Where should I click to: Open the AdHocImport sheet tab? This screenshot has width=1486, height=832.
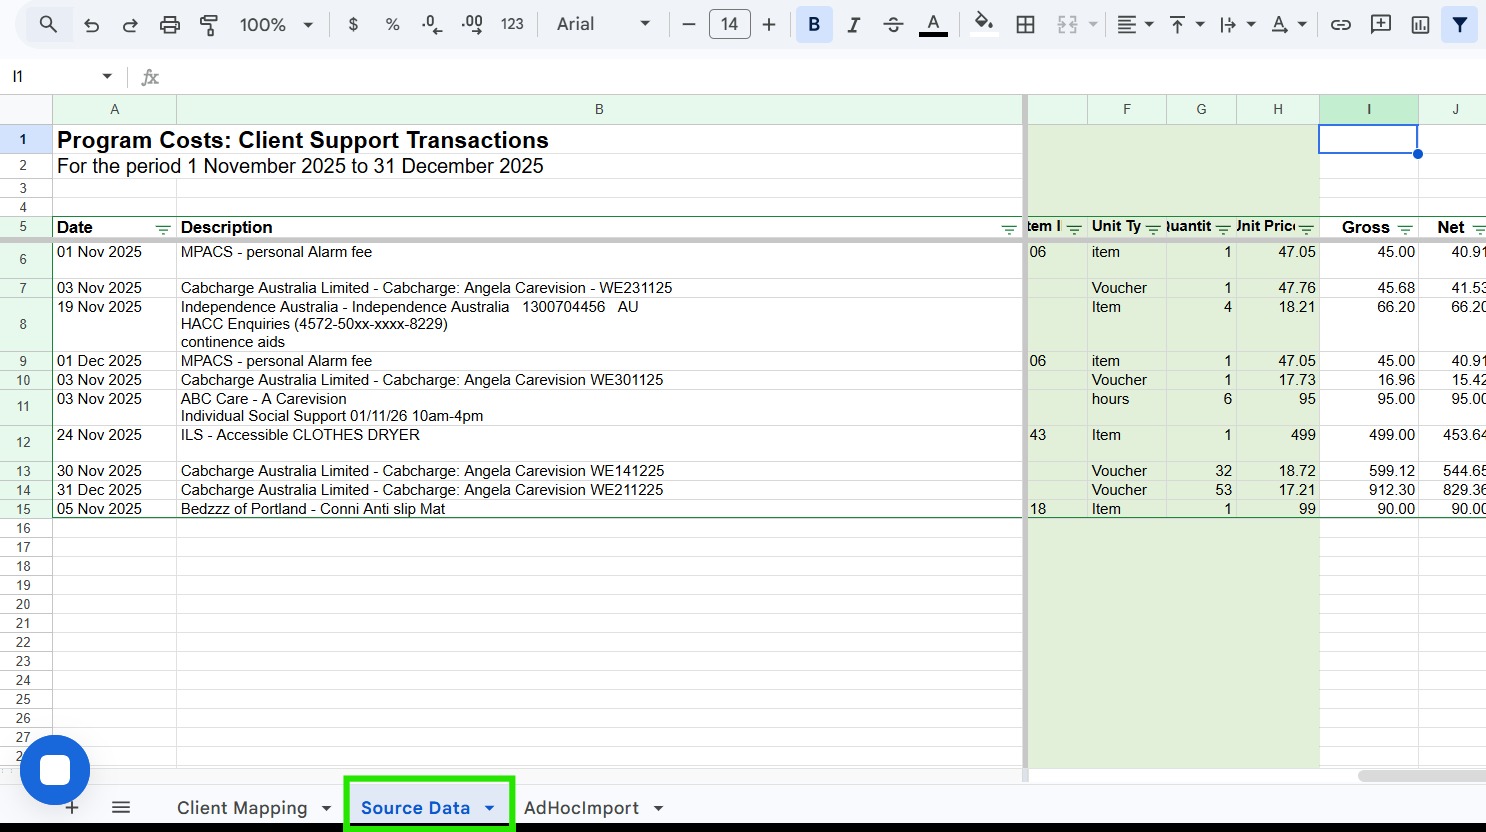pos(581,808)
